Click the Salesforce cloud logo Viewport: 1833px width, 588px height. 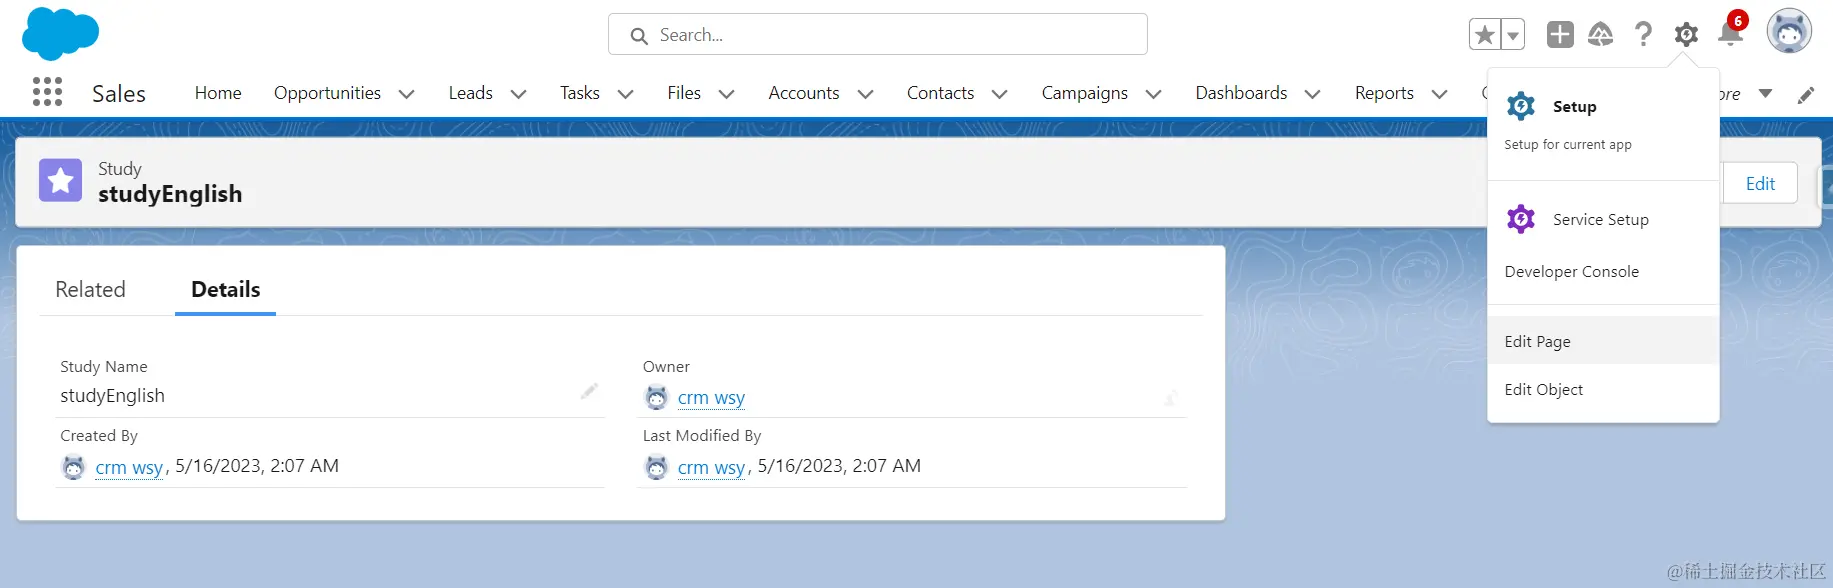tap(60, 34)
